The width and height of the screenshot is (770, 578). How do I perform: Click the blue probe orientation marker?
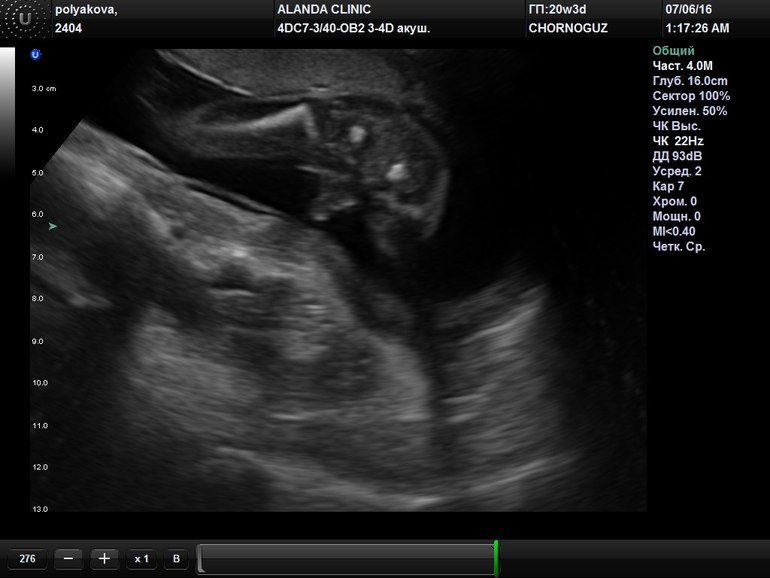[36, 54]
